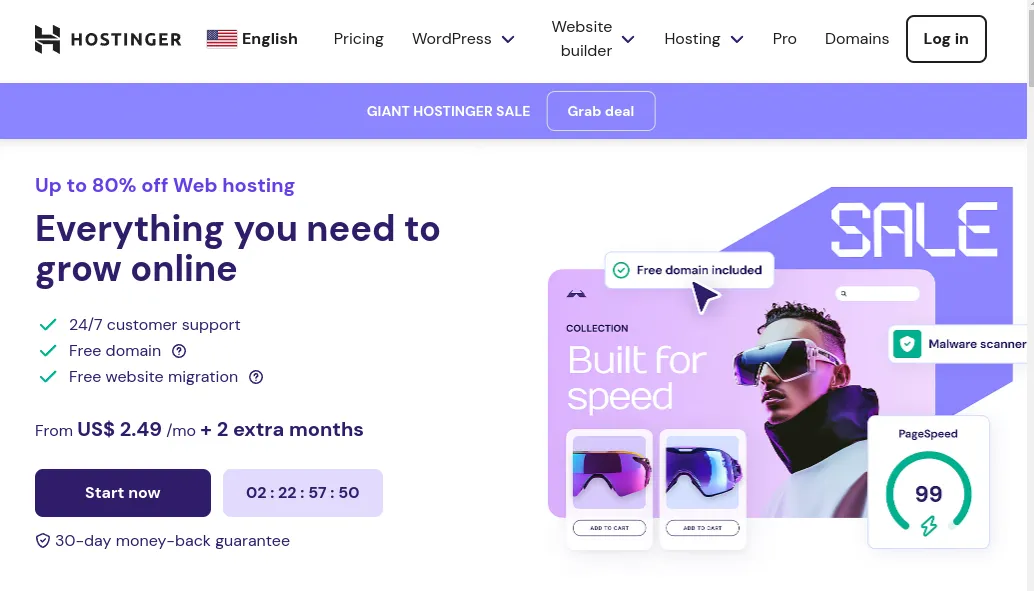Go to the Domains page
Viewport: 1034px width, 591px height.
[x=856, y=39]
